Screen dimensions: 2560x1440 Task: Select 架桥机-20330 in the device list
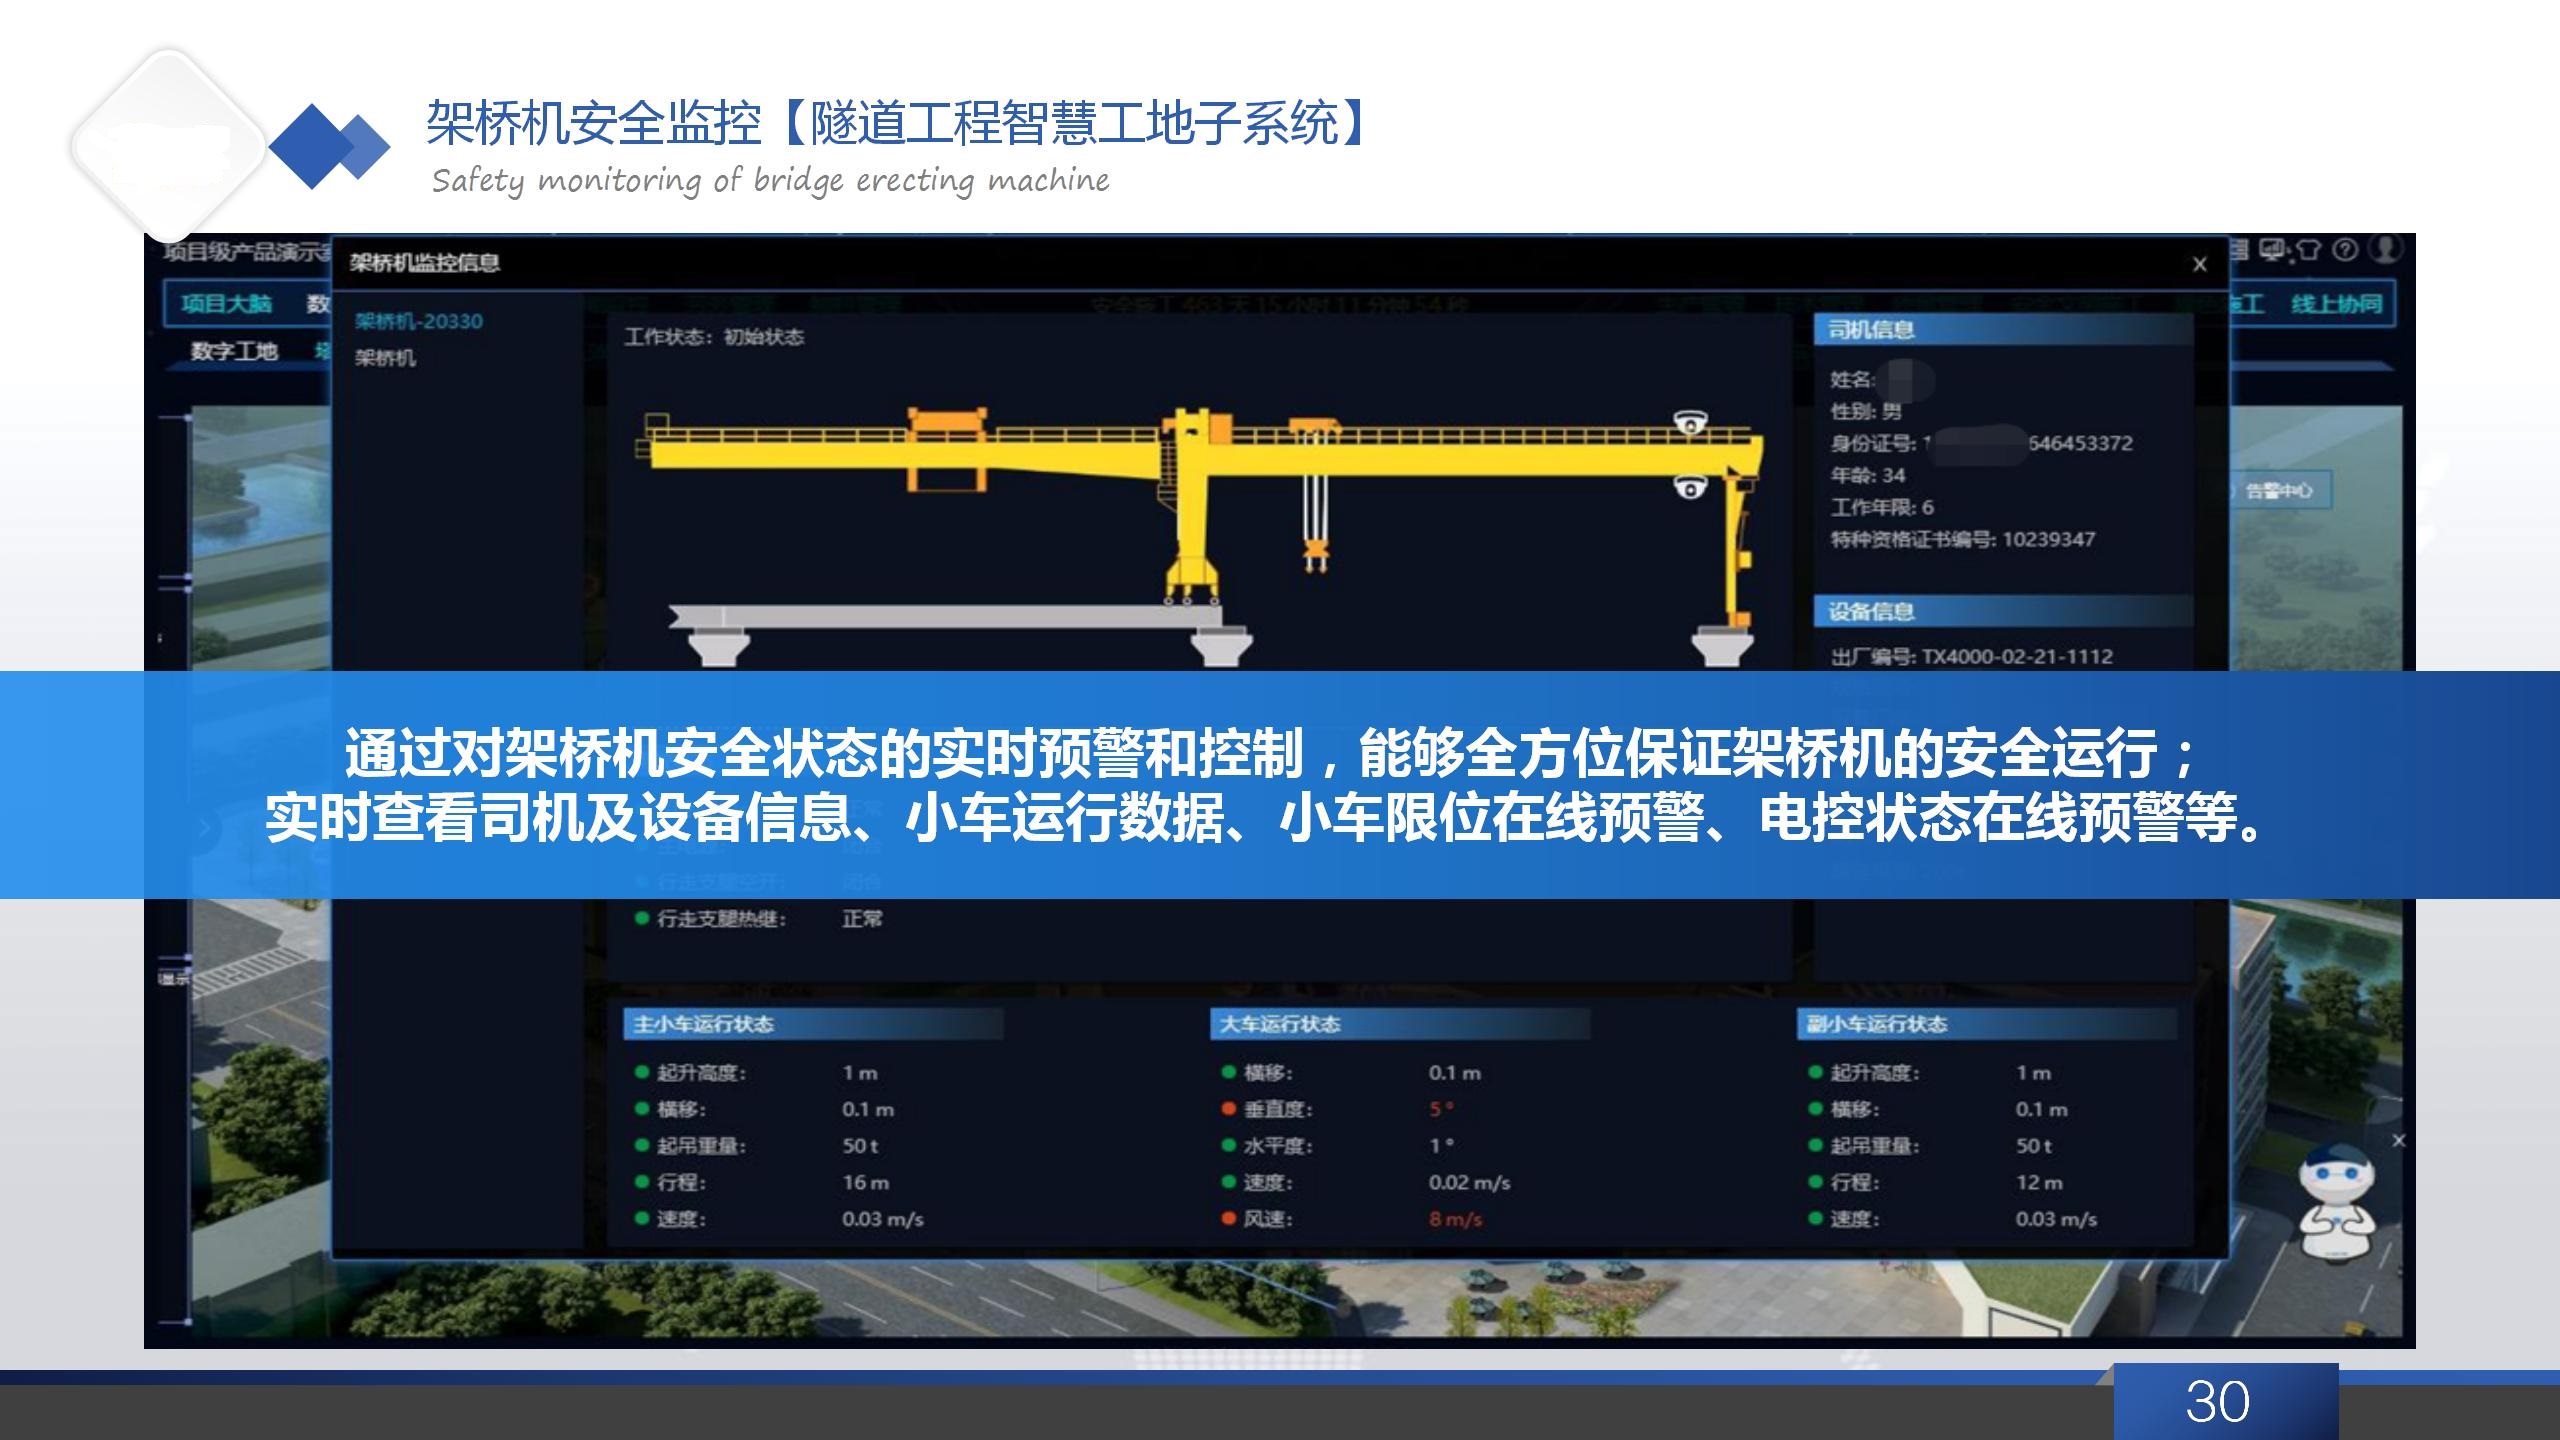tap(419, 321)
